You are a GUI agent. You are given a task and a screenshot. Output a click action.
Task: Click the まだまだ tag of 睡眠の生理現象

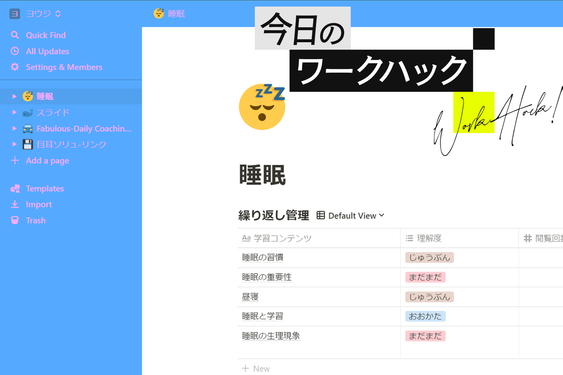point(425,336)
